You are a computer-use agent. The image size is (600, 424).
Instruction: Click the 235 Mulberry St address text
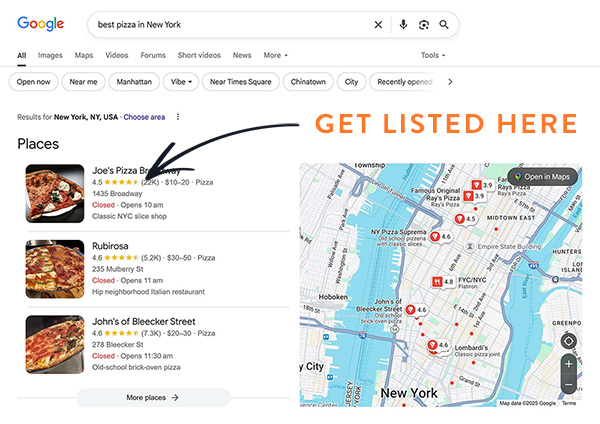coord(117,269)
